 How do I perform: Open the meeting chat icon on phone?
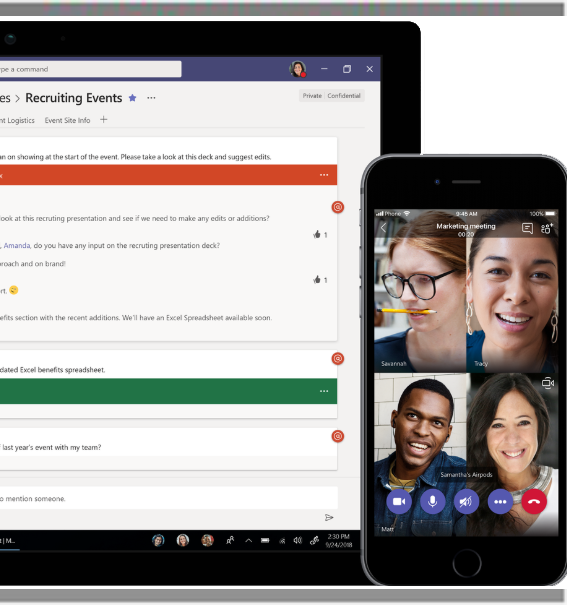coord(527,228)
